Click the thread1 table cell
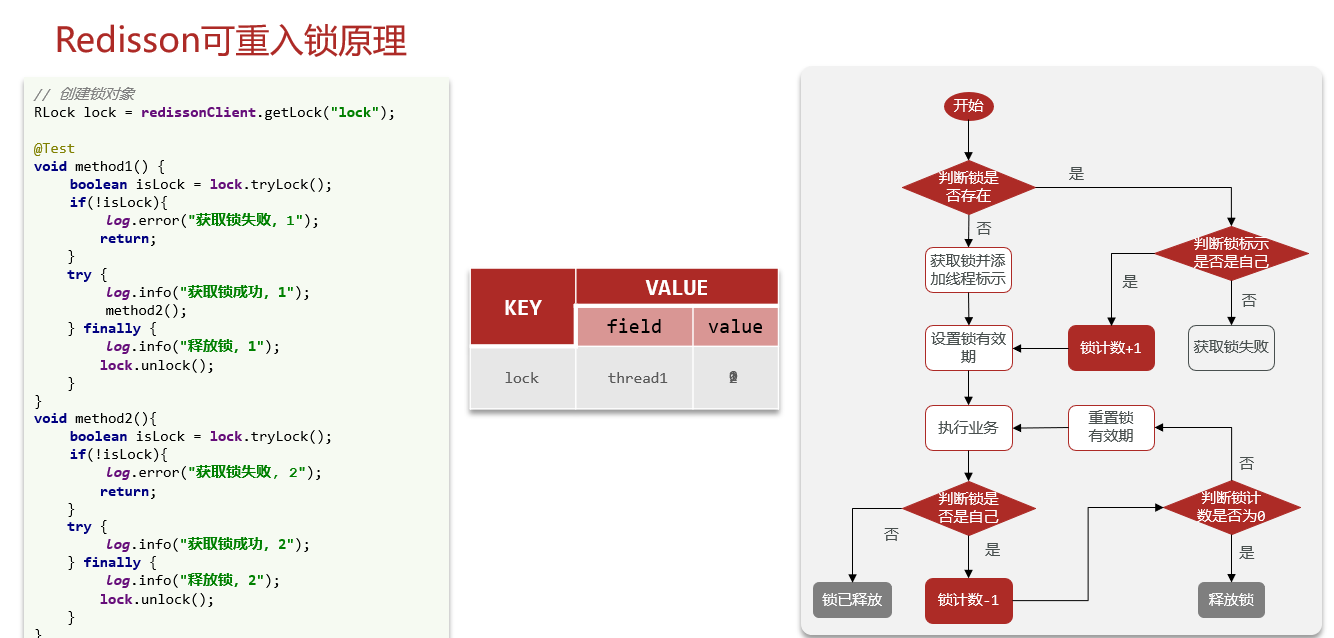Screen dimensions: 1334x638 pyautogui.click(x=634, y=378)
